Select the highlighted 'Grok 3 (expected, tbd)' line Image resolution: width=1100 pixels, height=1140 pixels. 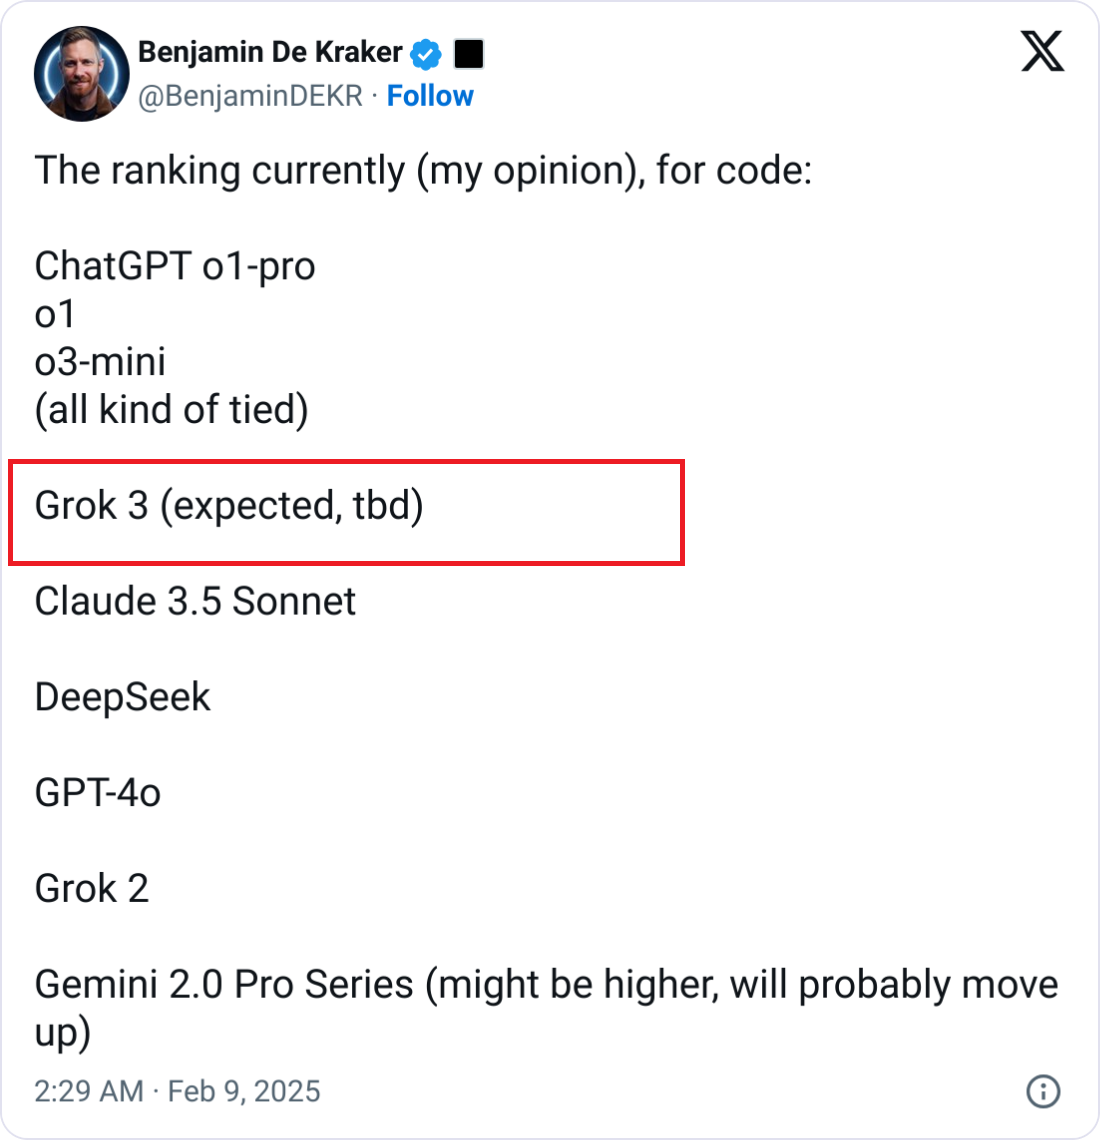(x=229, y=506)
